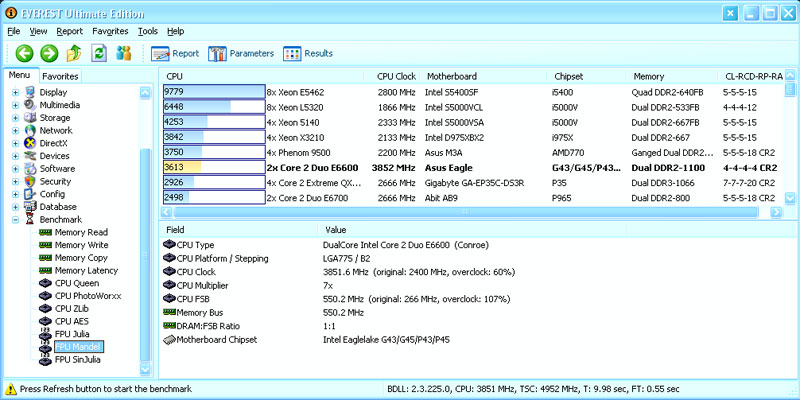
Task: Expand the Storage tree node
Action: click(x=15, y=118)
